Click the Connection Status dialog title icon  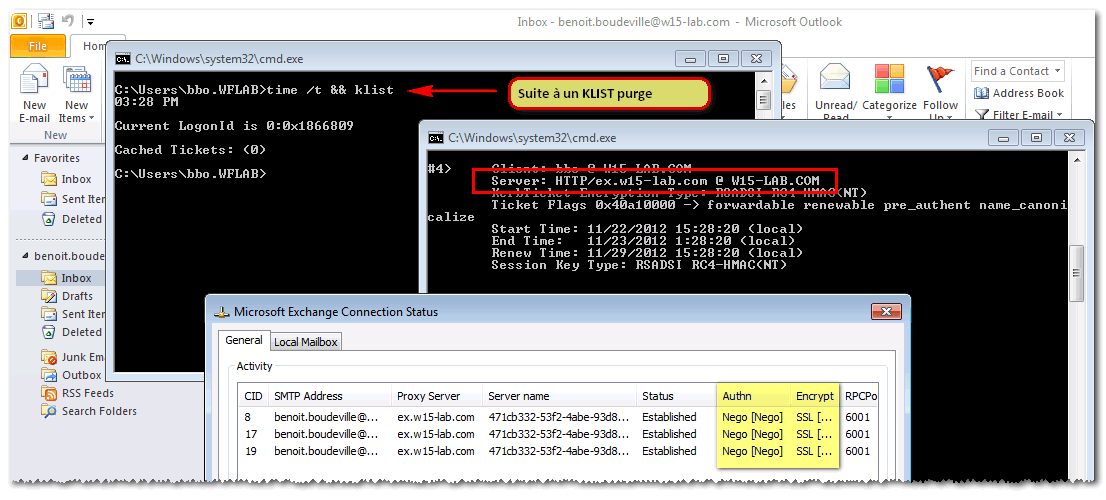[x=222, y=312]
